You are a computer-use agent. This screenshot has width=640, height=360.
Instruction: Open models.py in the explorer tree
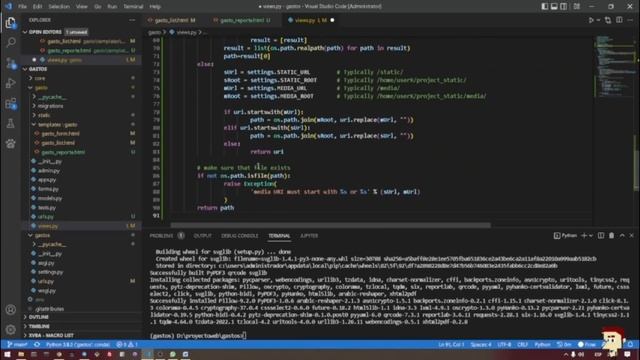(x=50, y=198)
